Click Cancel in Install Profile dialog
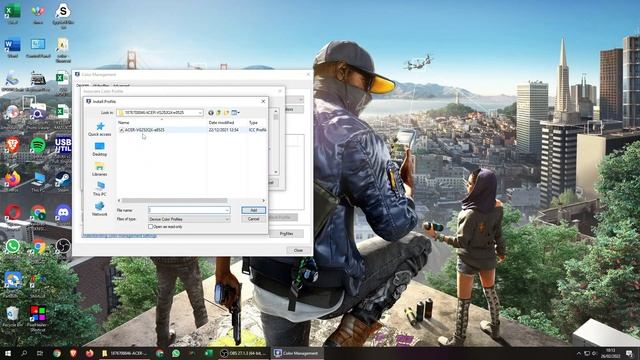 [253, 219]
